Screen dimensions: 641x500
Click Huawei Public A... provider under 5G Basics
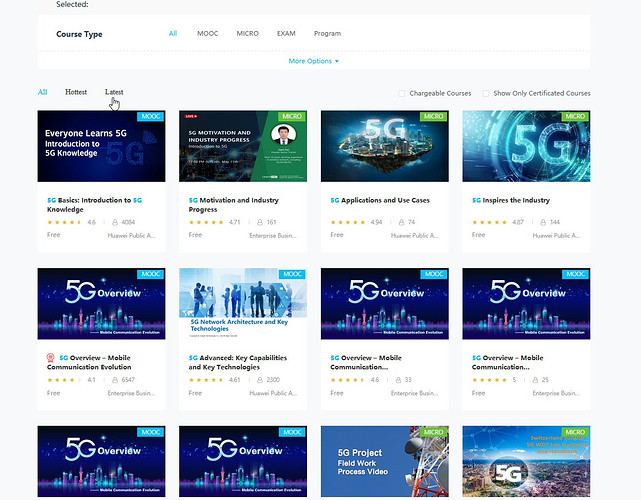[x=131, y=235]
